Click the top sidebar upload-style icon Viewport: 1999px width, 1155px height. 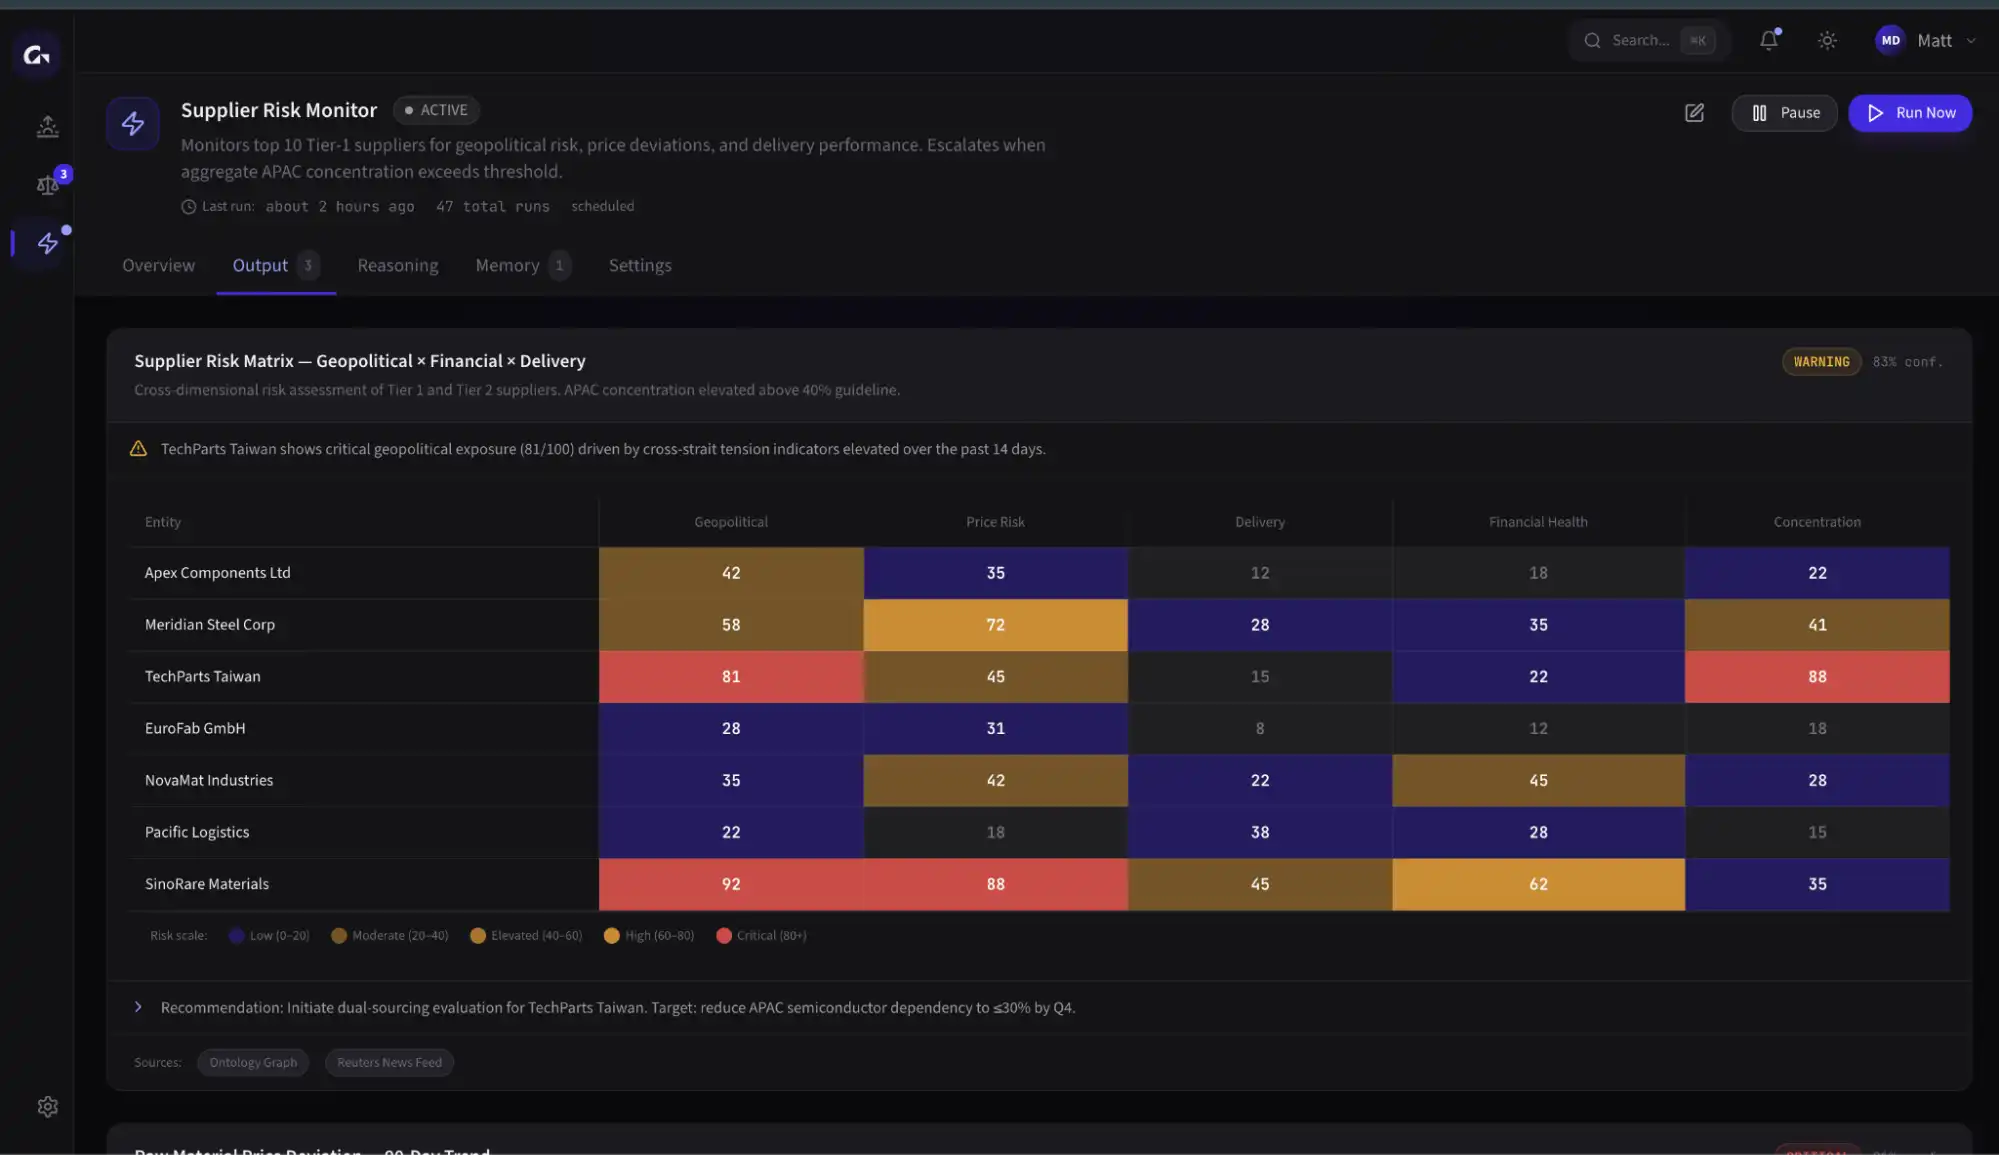47,126
